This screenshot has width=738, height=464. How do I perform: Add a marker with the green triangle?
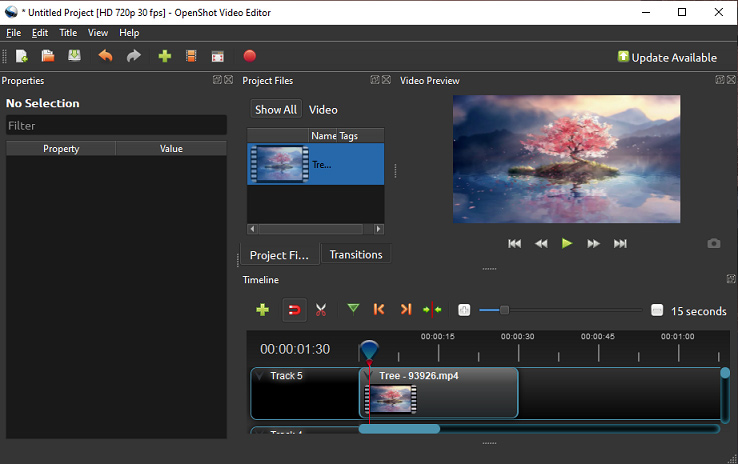353,309
